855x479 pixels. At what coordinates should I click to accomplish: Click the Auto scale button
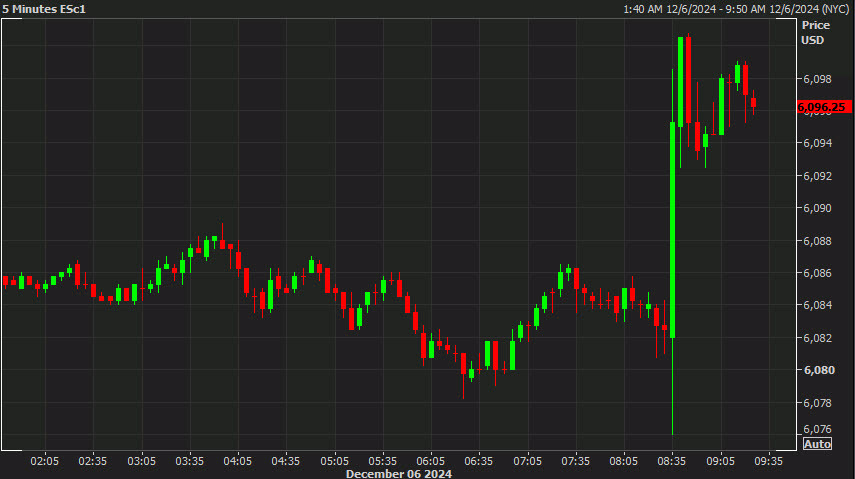click(x=817, y=444)
